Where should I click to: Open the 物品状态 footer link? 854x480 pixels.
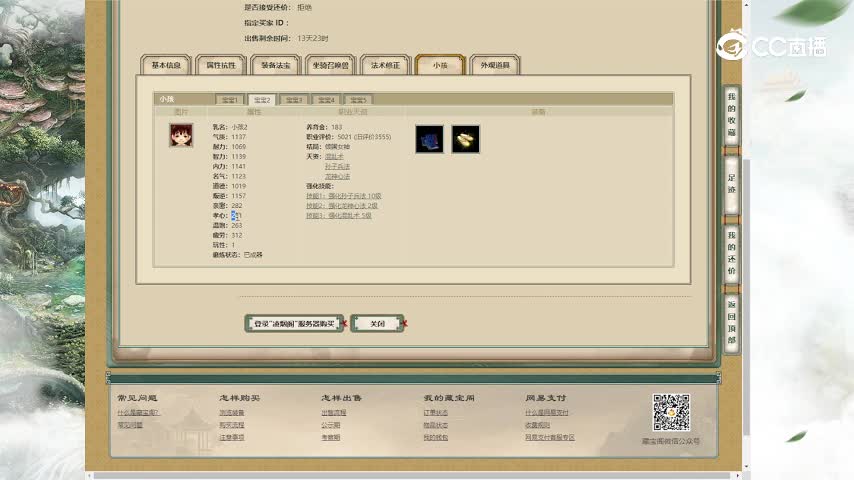coord(436,425)
